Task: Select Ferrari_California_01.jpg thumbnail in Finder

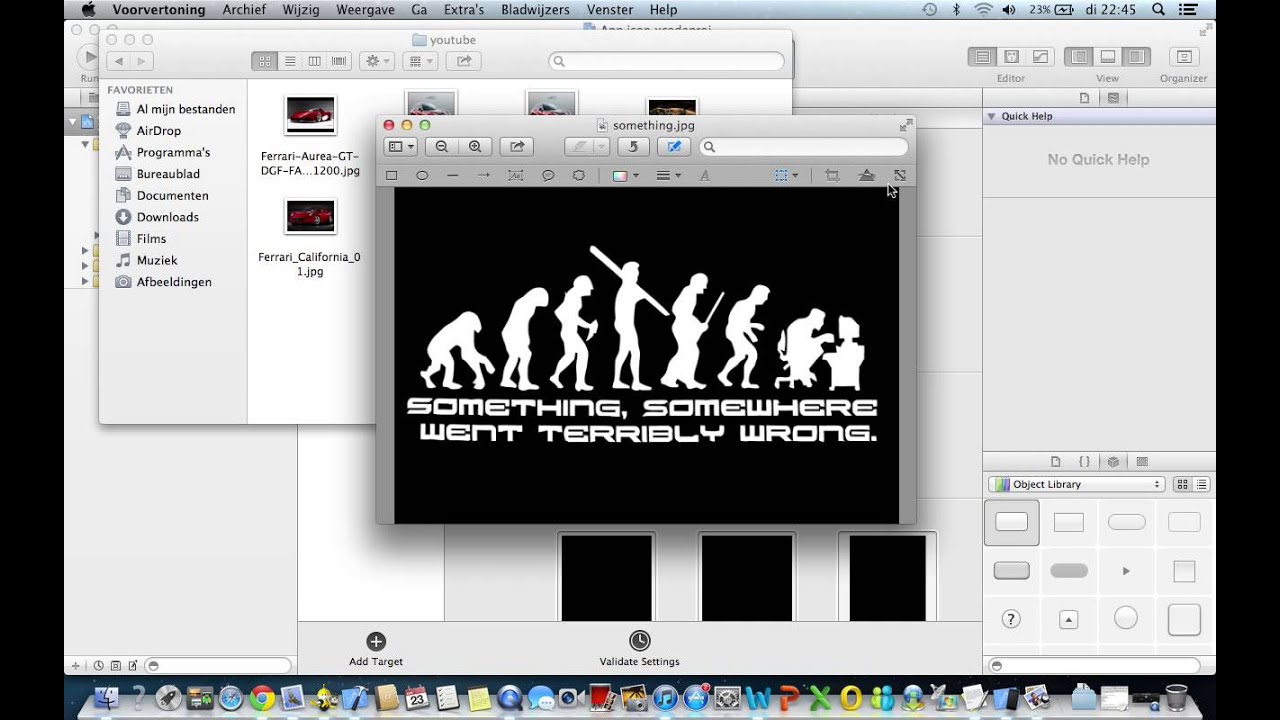Action: (x=310, y=216)
